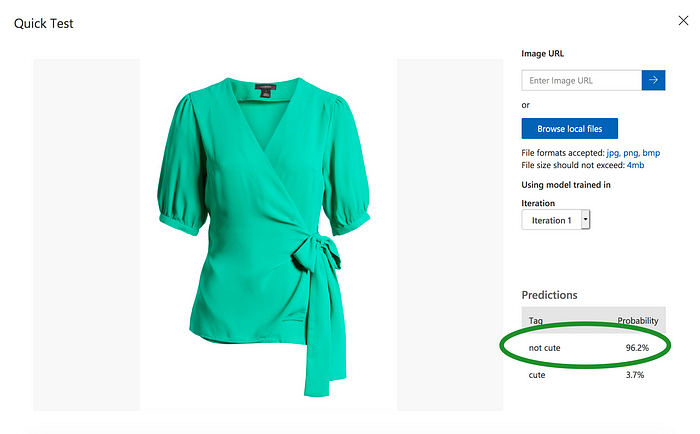Click the Tag column header
This screenshot has width=700, height=434.
(x=536, y=321)
